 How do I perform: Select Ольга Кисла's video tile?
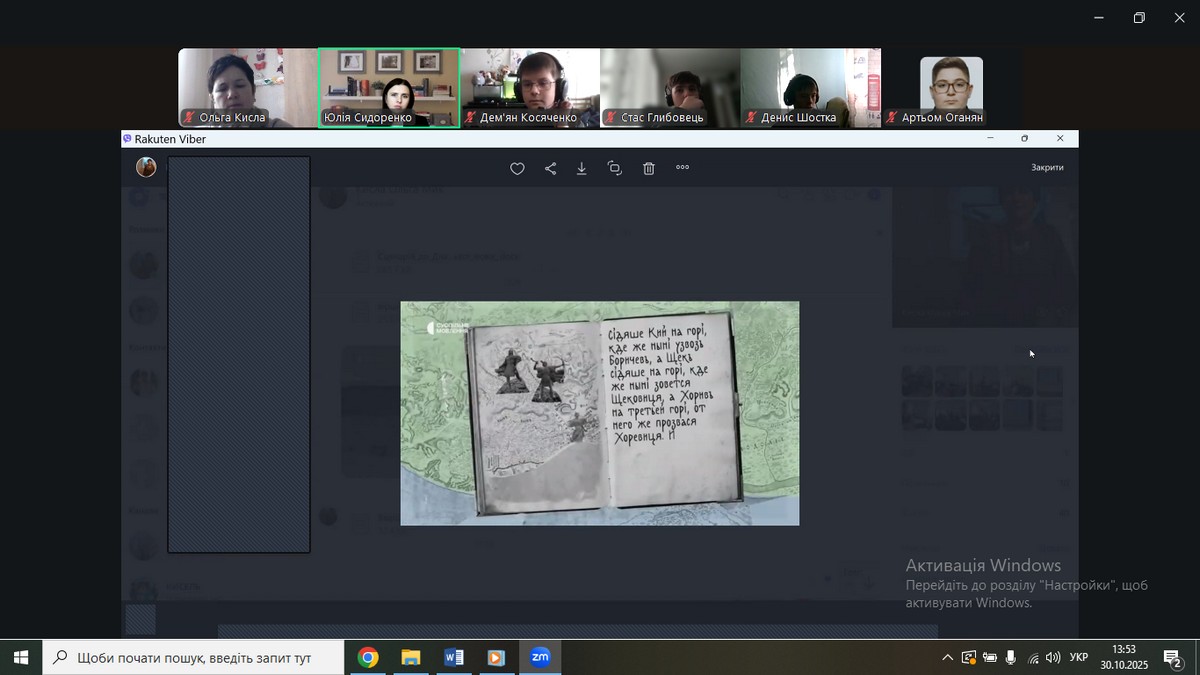pos(247,88)
